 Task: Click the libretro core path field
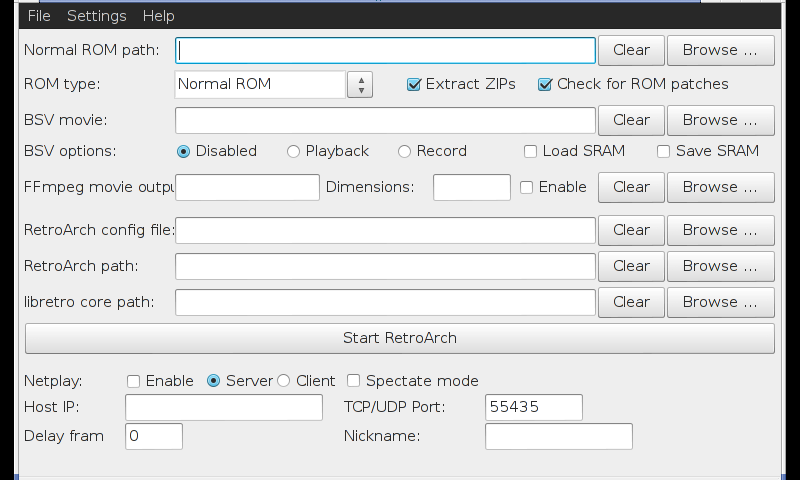385,302
